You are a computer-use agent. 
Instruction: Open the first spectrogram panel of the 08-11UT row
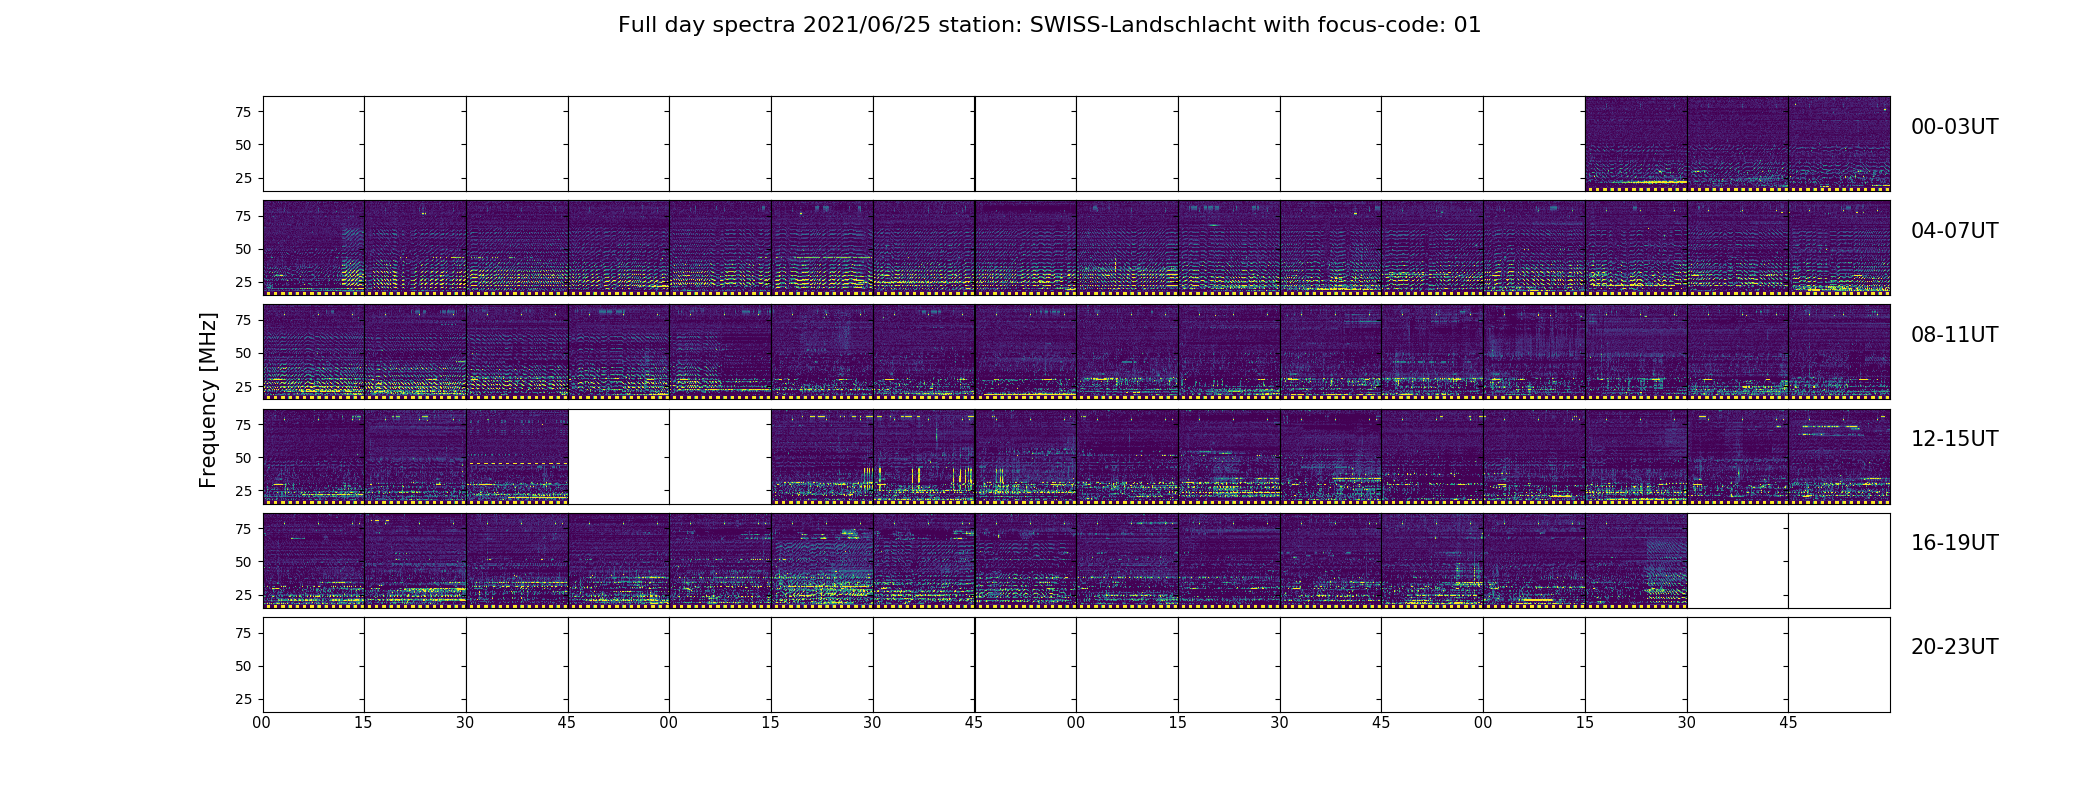(x=314, y=352)
